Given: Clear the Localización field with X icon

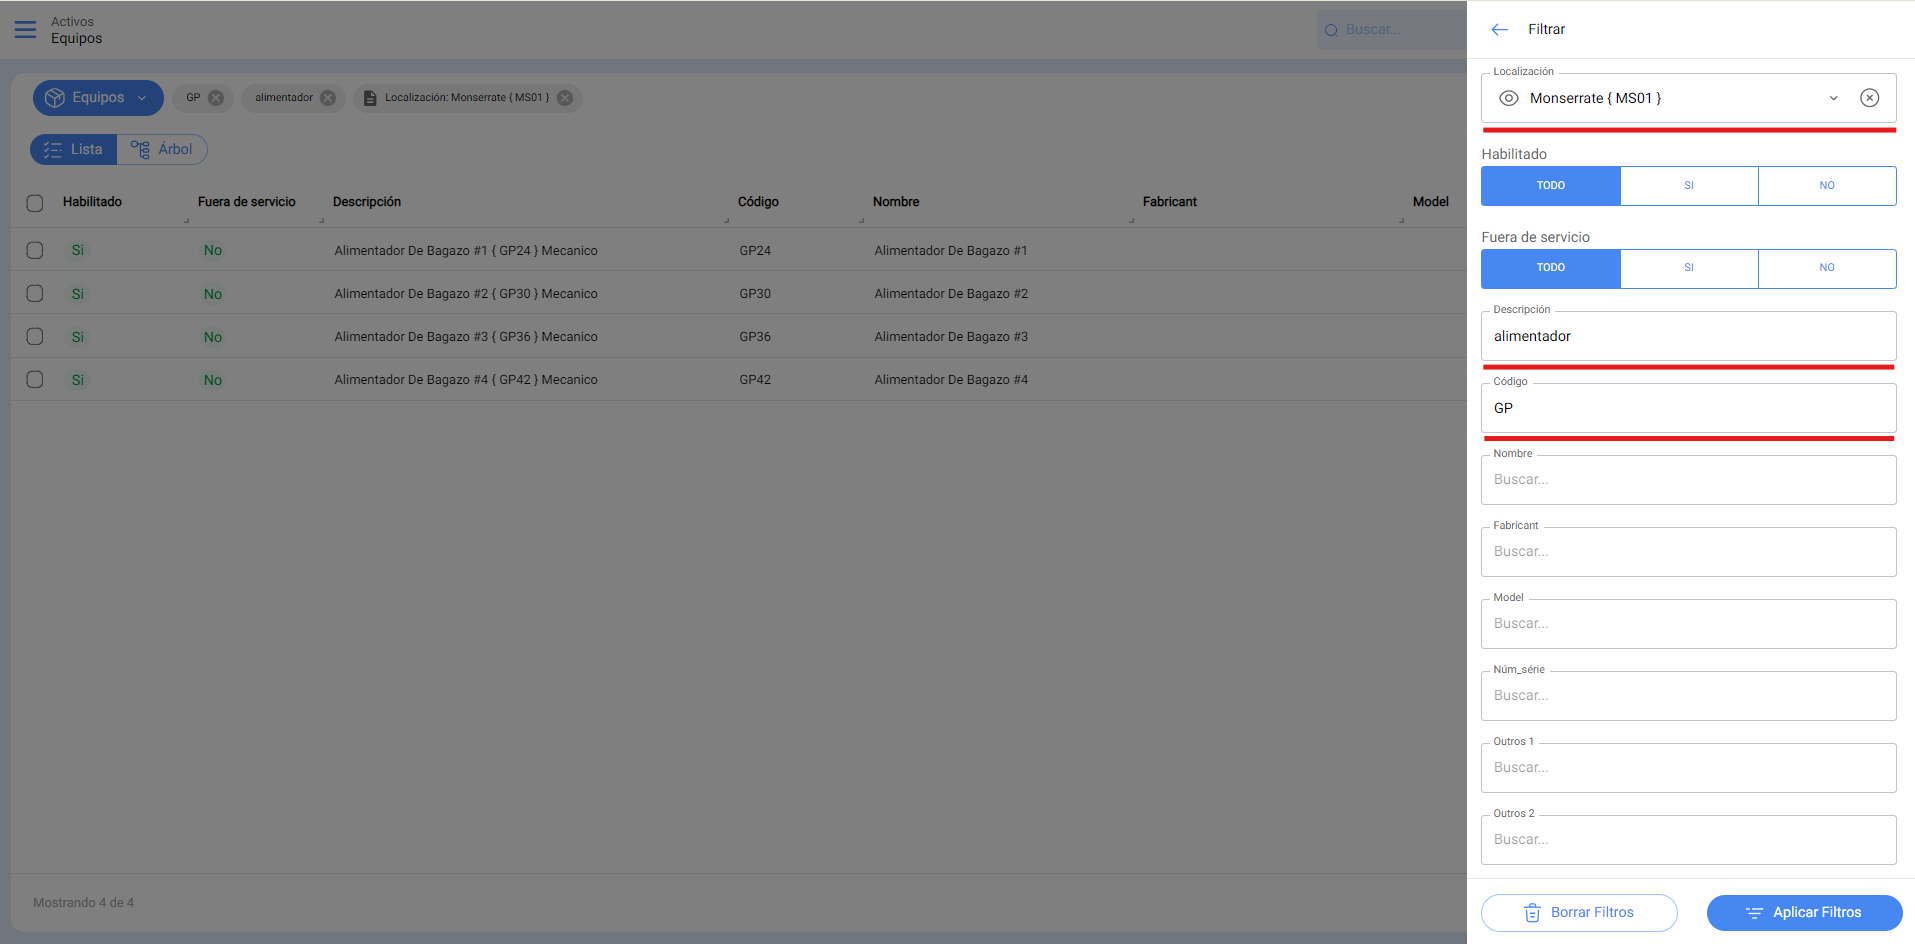Looking at the screenshot, I should click(1869, 98).
